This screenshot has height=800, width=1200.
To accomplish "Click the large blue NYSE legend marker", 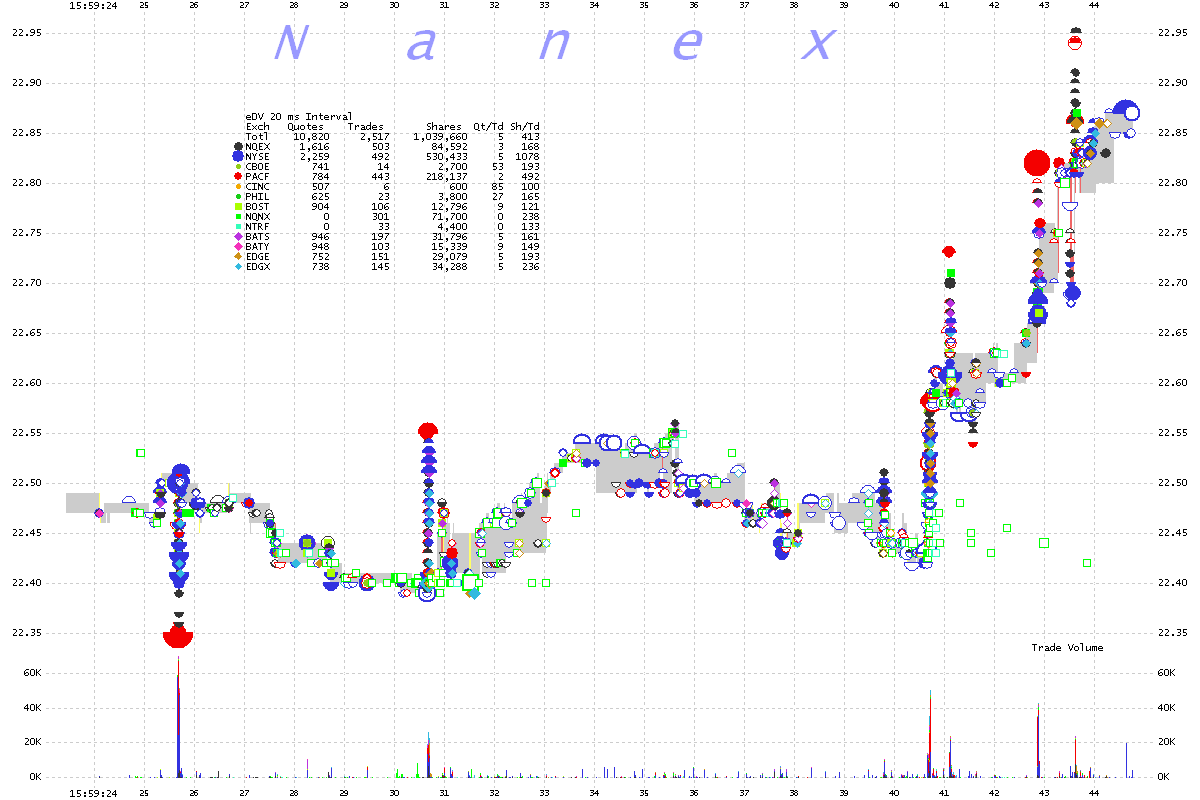I will [x=238, y=156].
